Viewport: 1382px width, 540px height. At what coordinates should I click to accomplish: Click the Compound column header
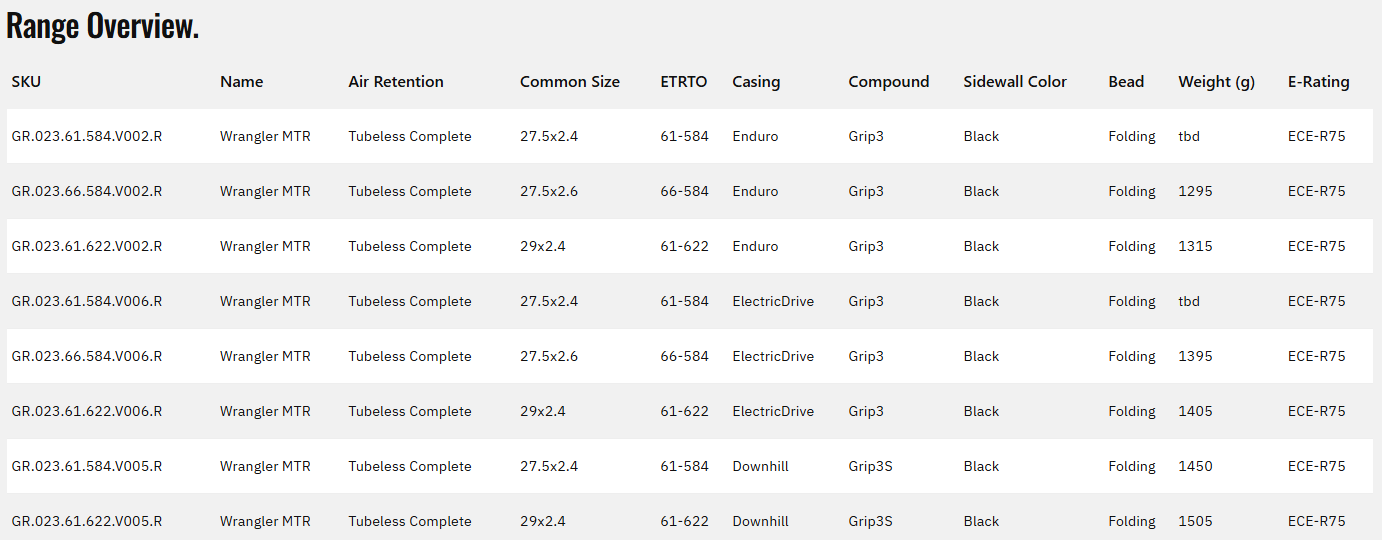[889, 82]
